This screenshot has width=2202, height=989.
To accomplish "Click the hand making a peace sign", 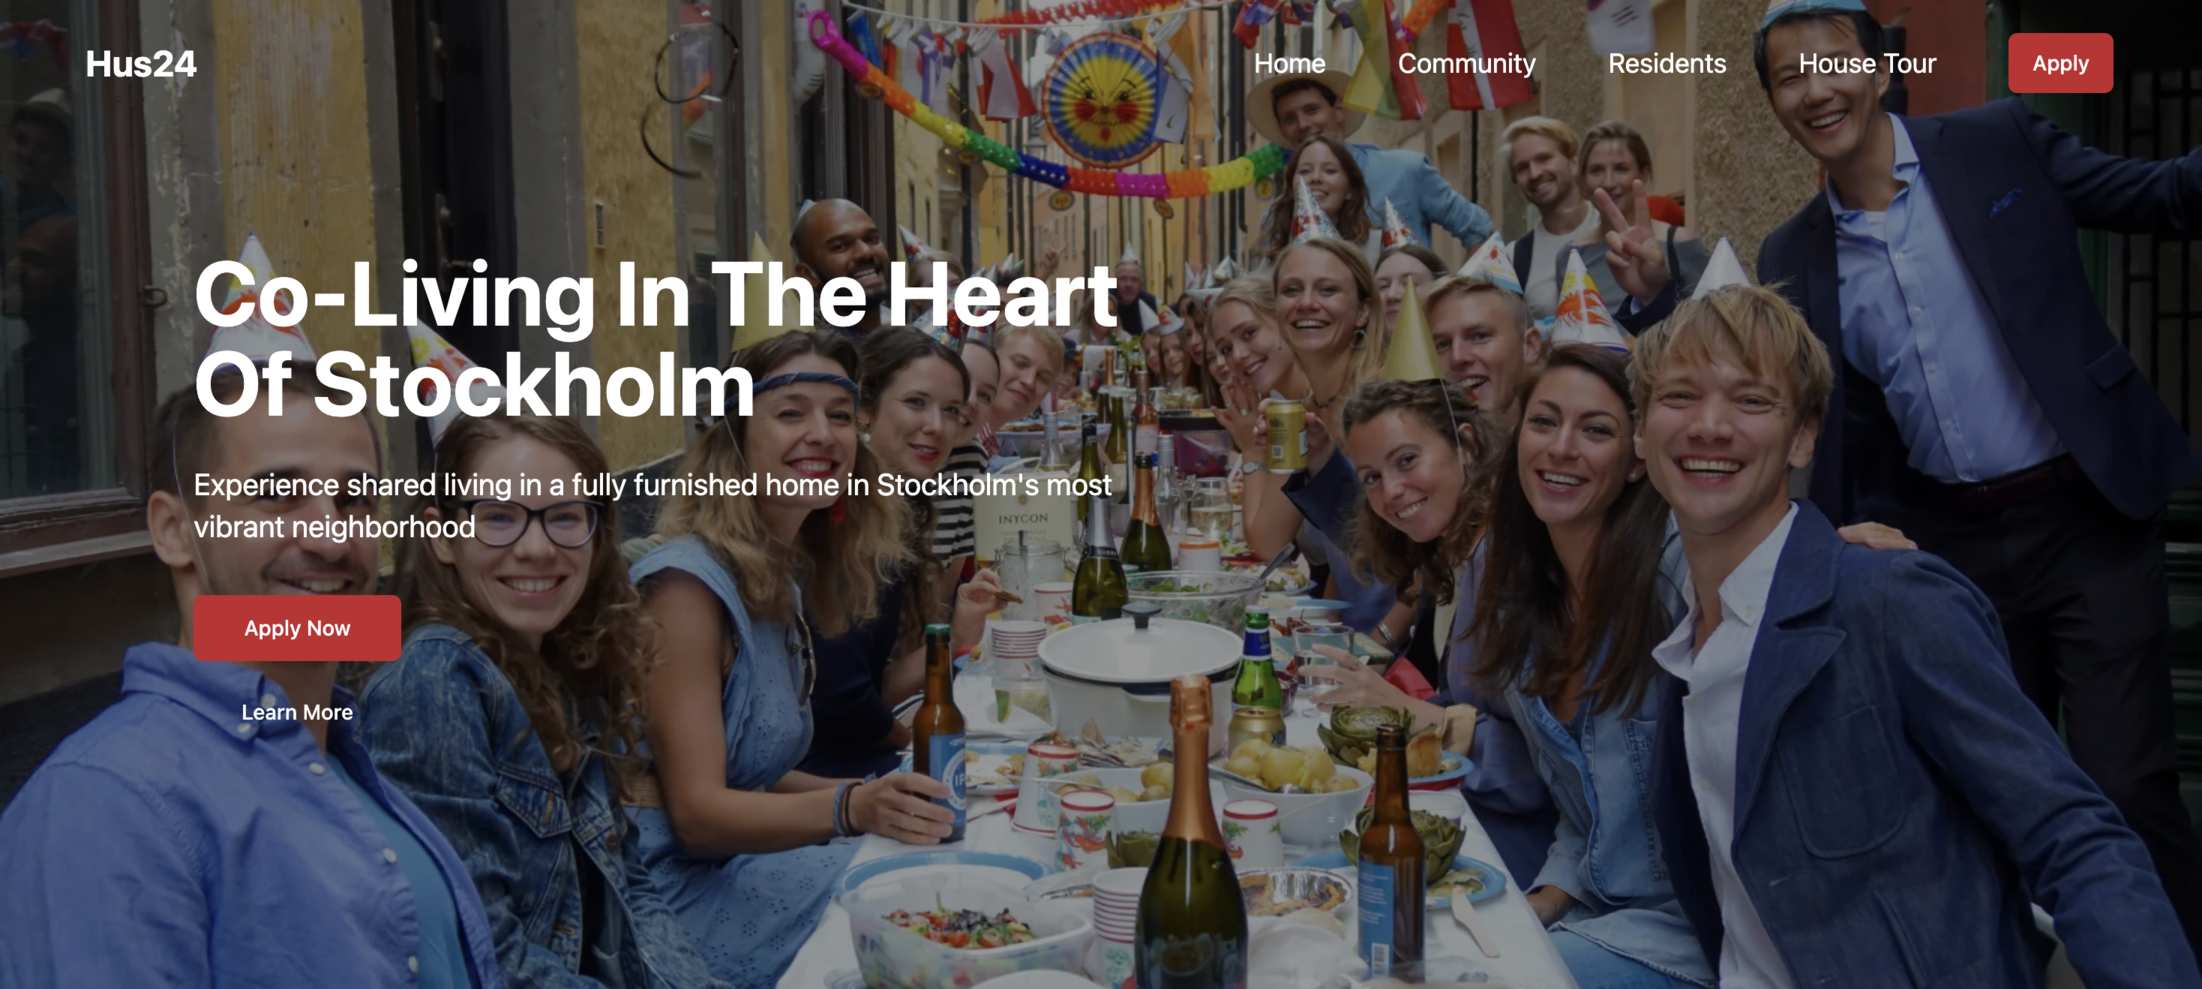I will click(x=1628, y=243).
